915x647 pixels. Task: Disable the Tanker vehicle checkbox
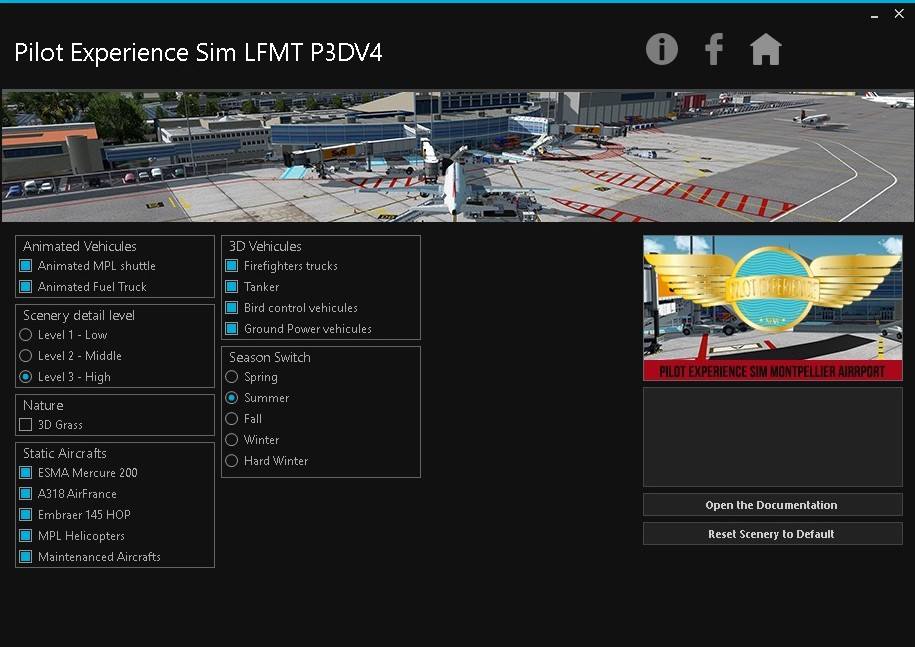(x=232, y=287)
